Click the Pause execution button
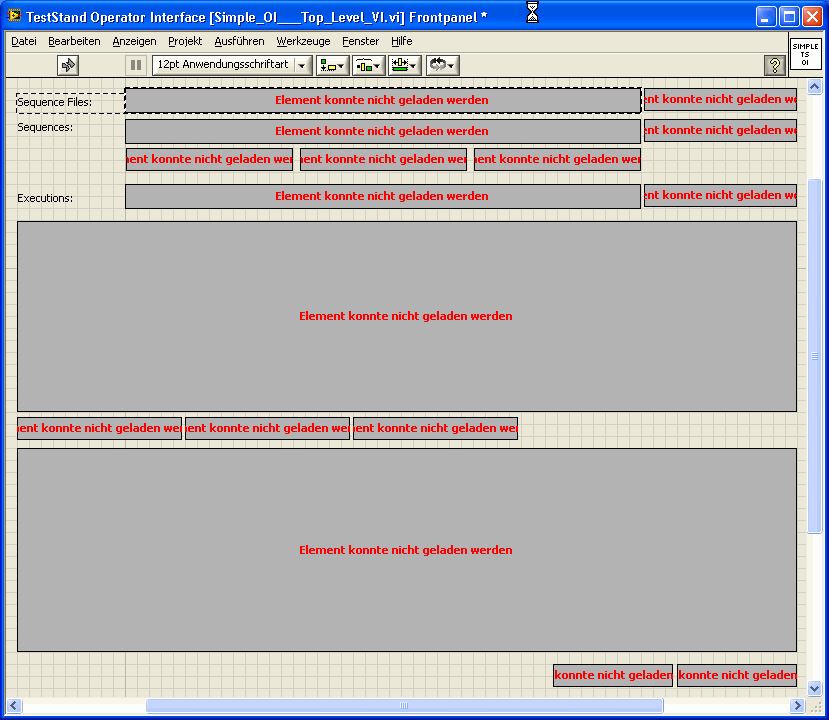This screenshot has width=829, height=720. click(136, 66)
